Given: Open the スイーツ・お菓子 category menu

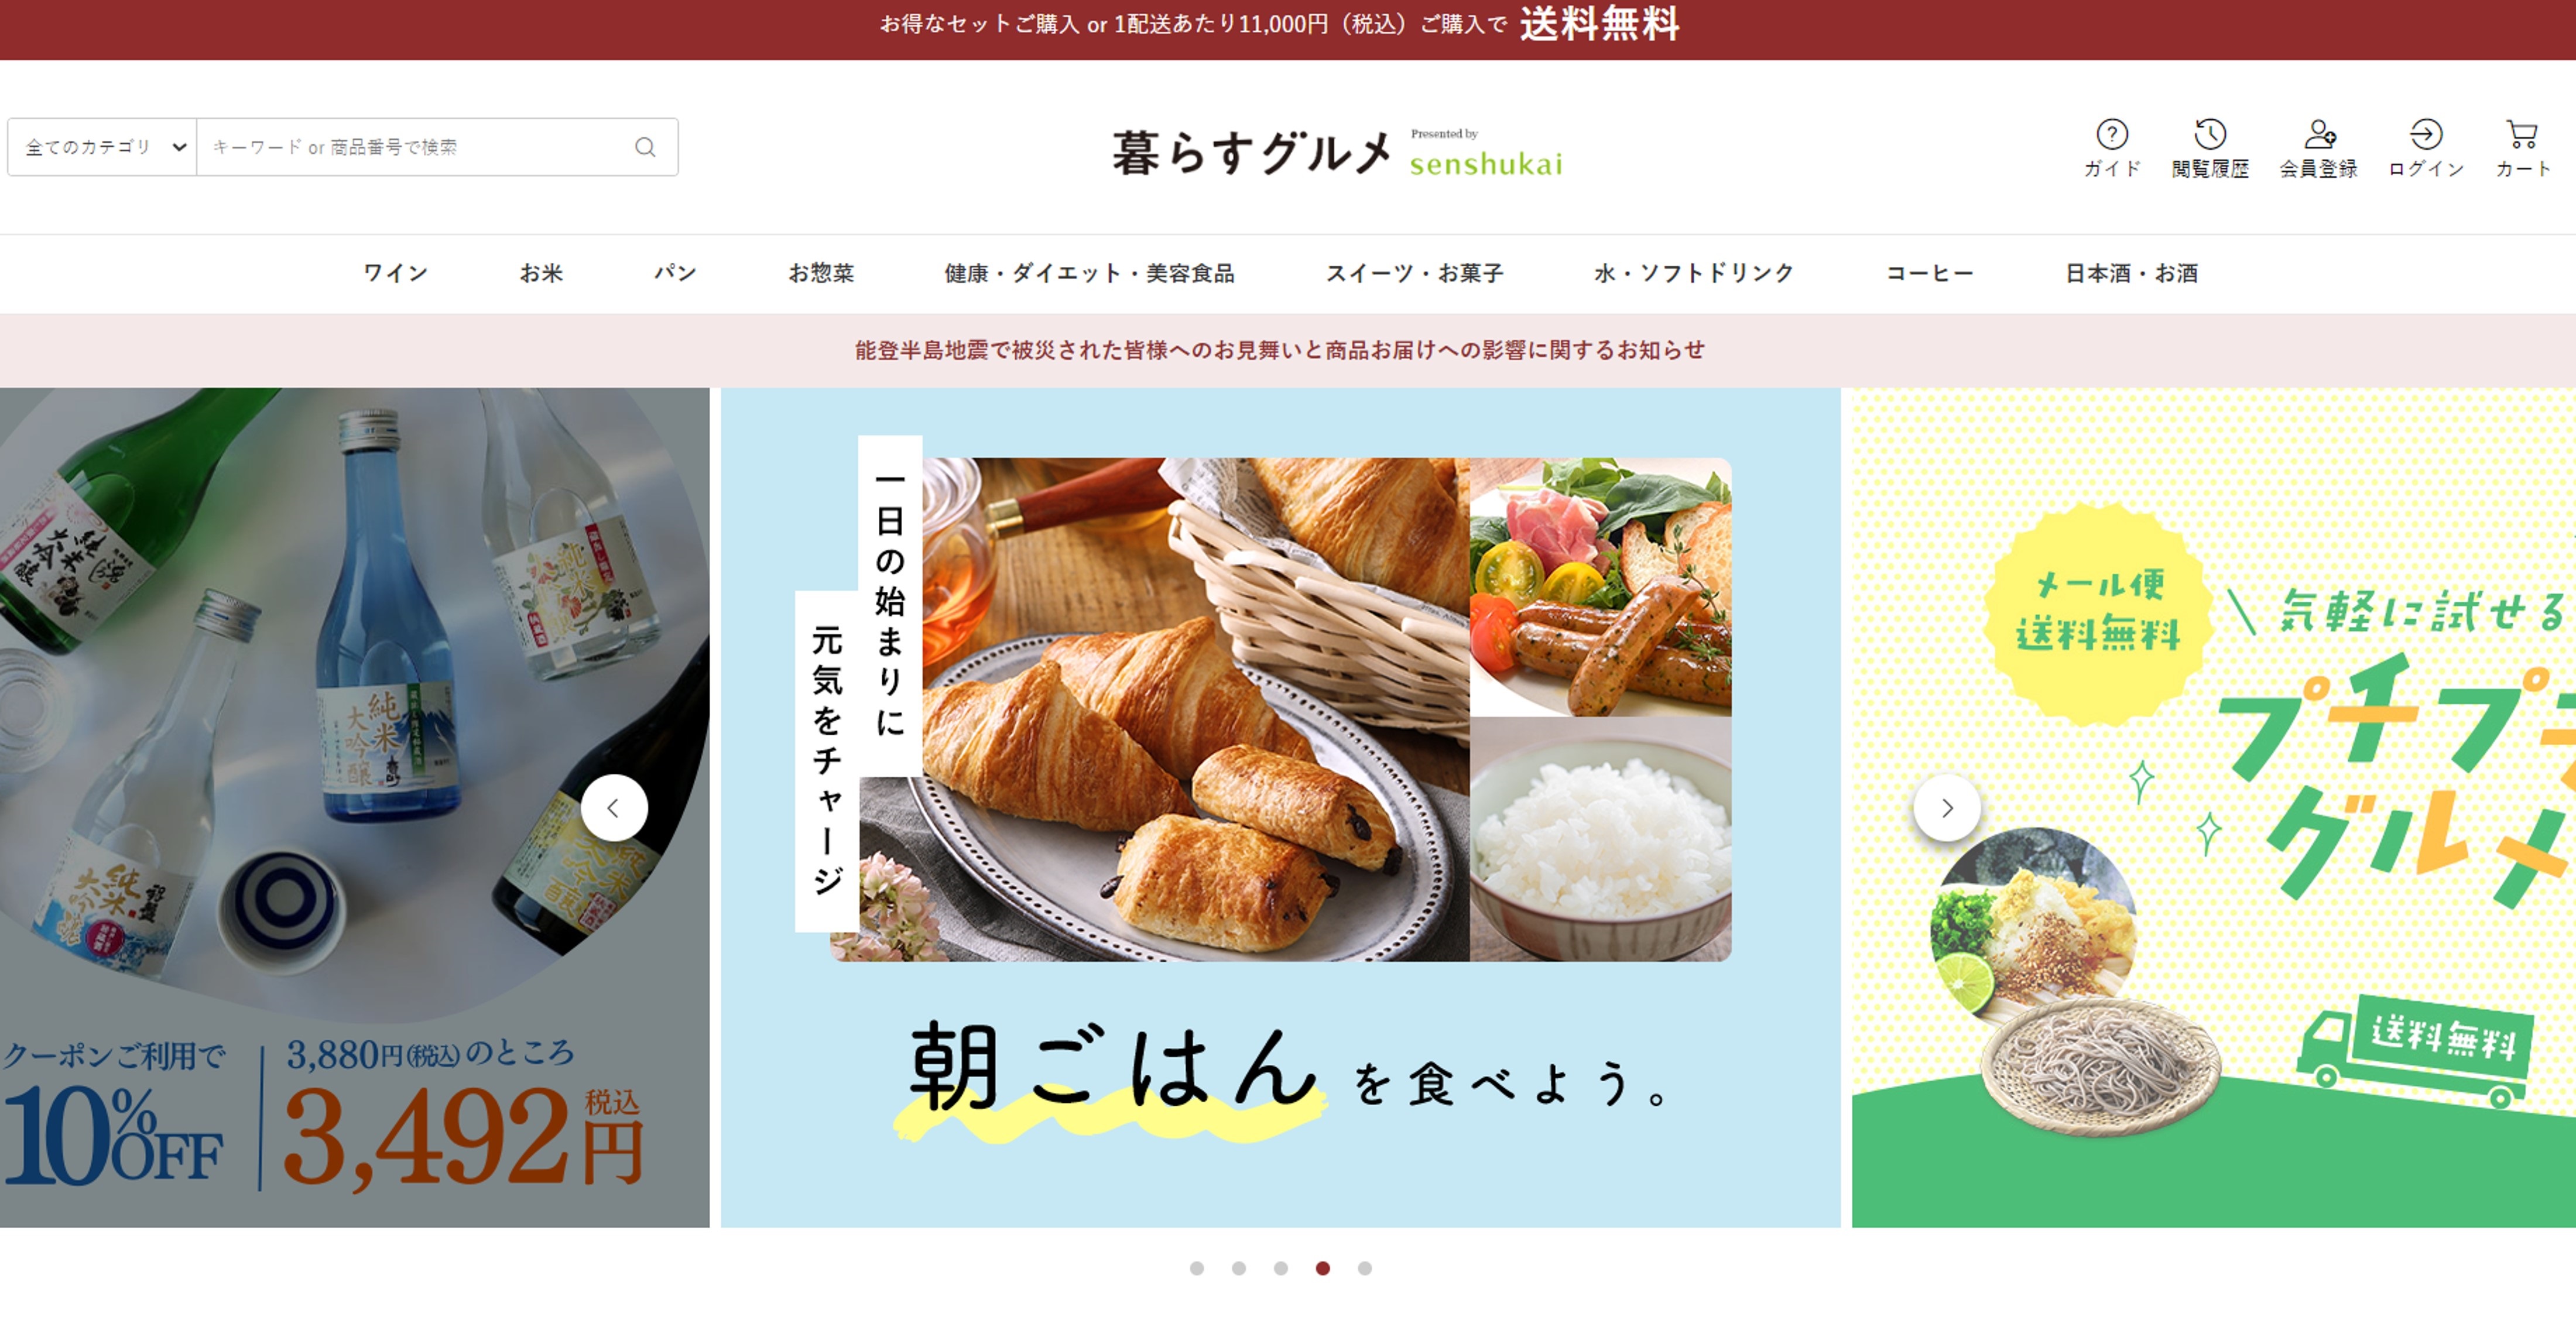Looking at the screenshot, I should pyautogui.click(x=1414, y=273).
